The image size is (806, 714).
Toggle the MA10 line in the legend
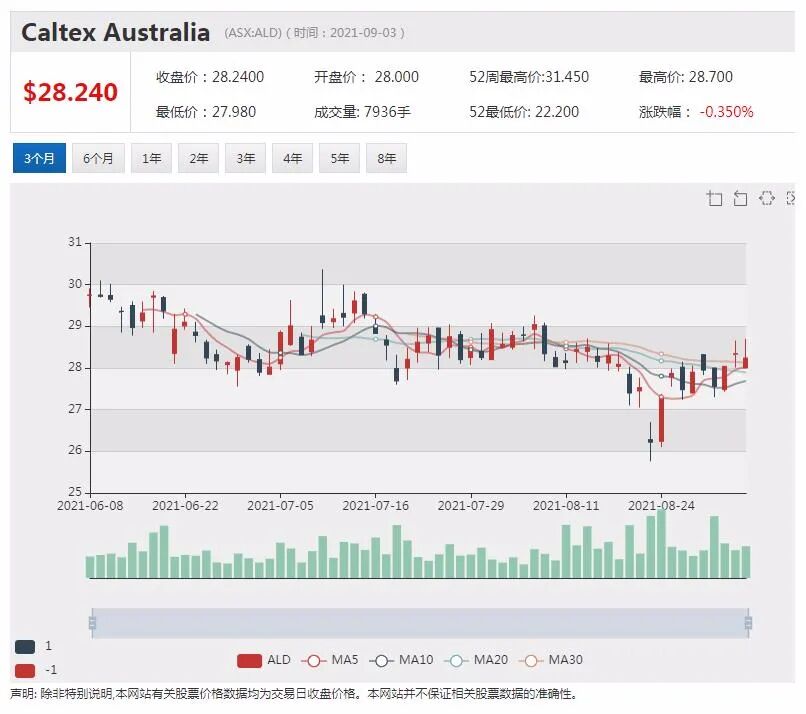tap(401, 660)
